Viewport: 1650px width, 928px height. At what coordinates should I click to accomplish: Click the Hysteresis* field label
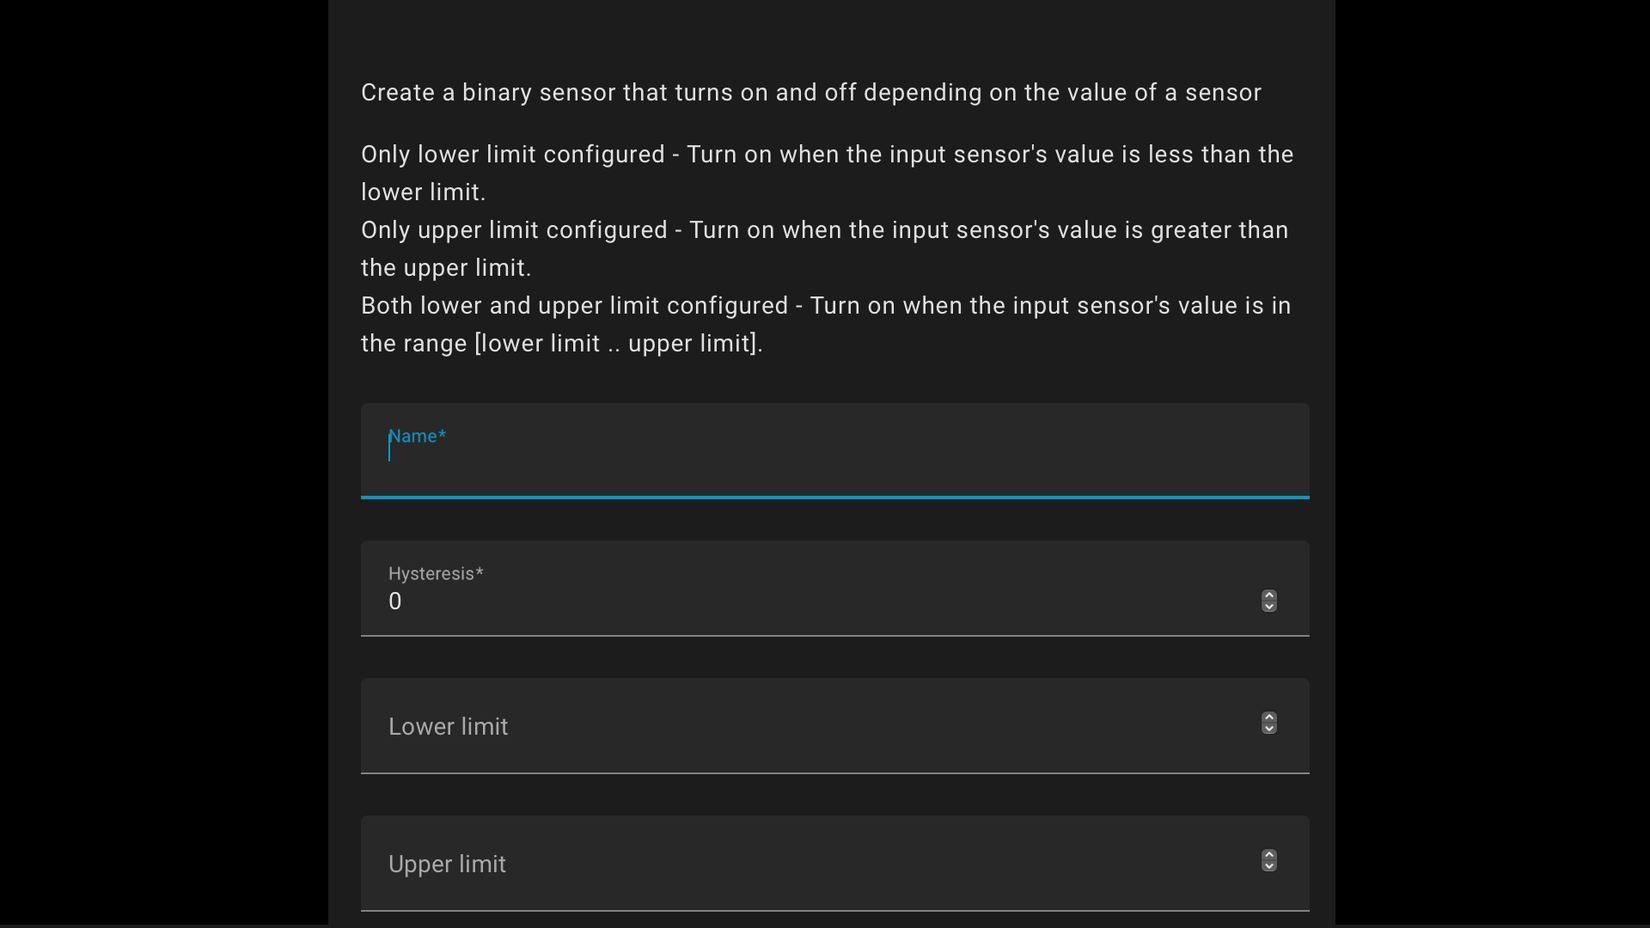click(435, 574)
